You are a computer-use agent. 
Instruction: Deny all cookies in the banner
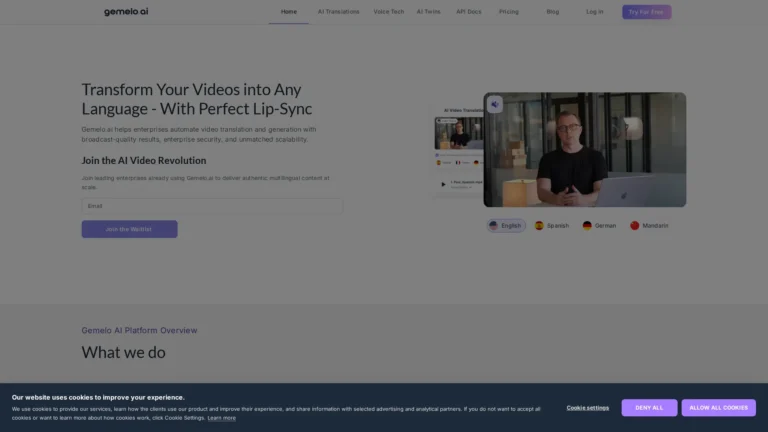tap(649, 408)
